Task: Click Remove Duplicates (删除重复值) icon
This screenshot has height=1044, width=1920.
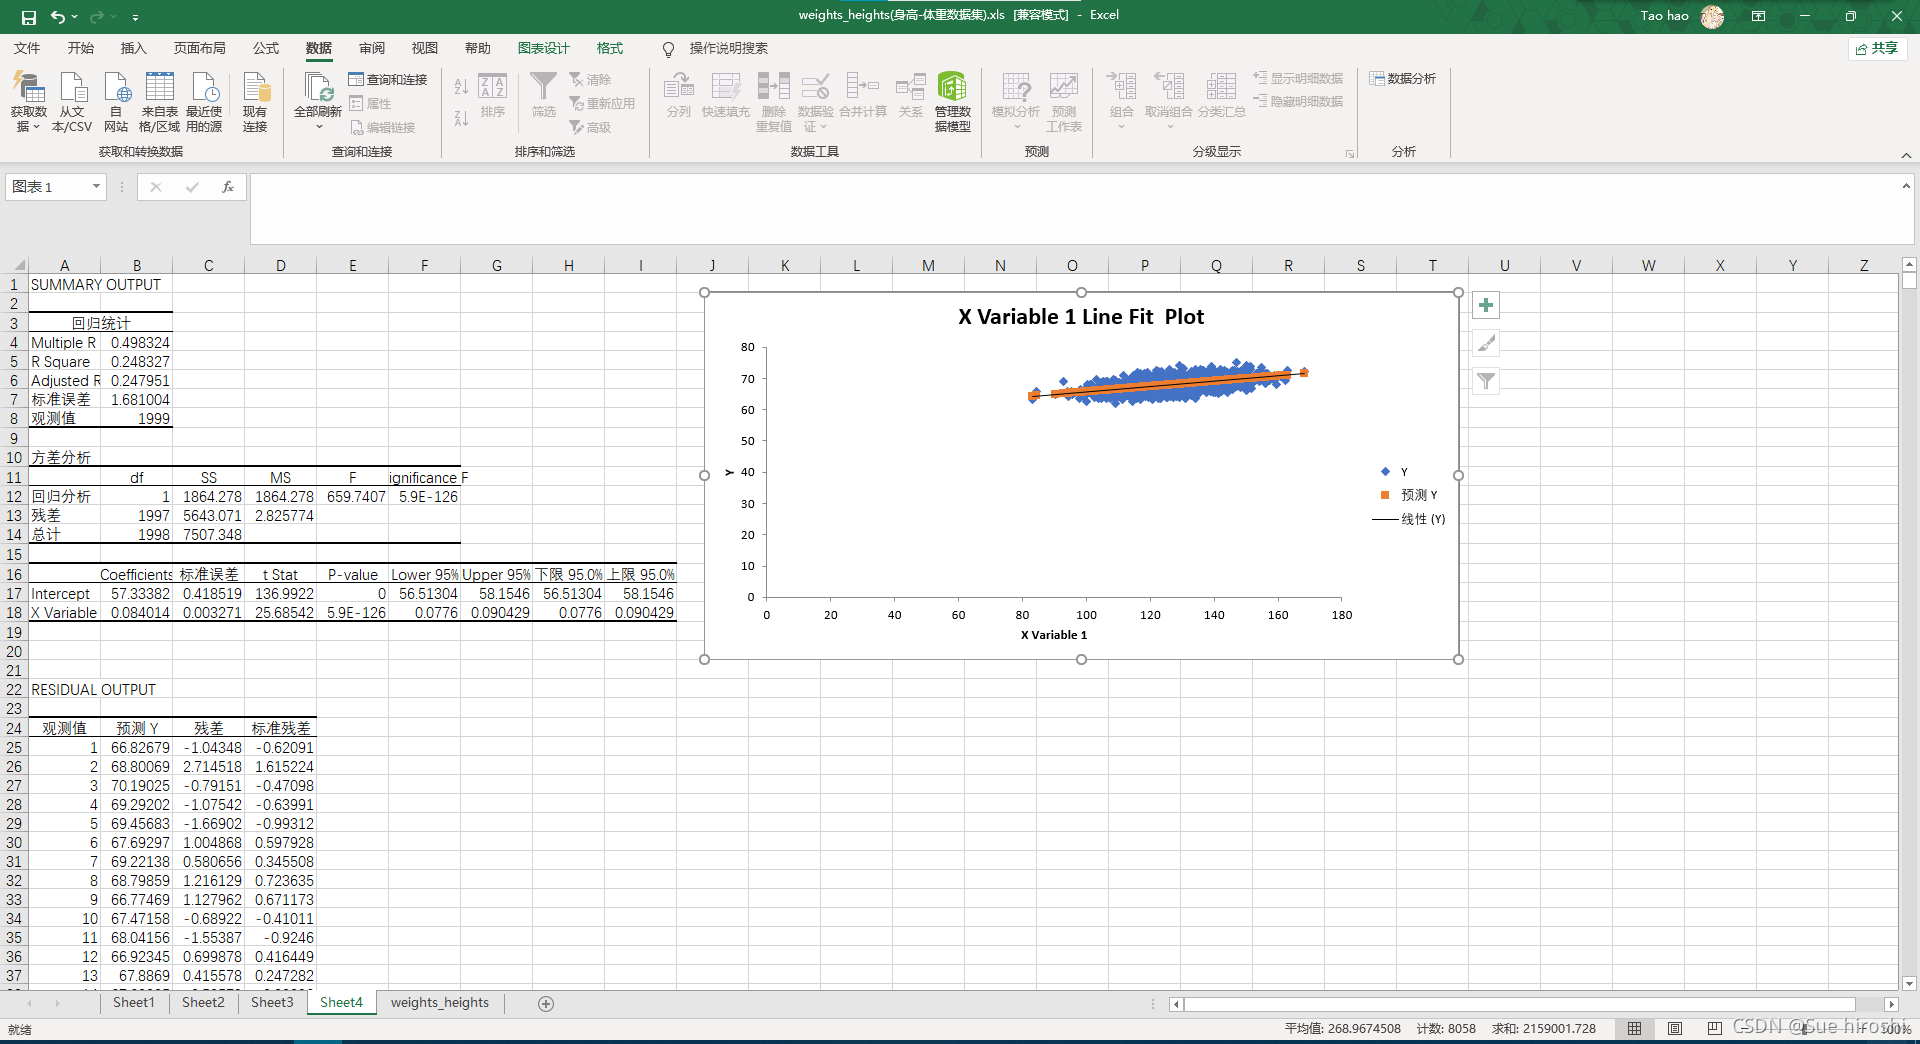Action: pos(774,102)
